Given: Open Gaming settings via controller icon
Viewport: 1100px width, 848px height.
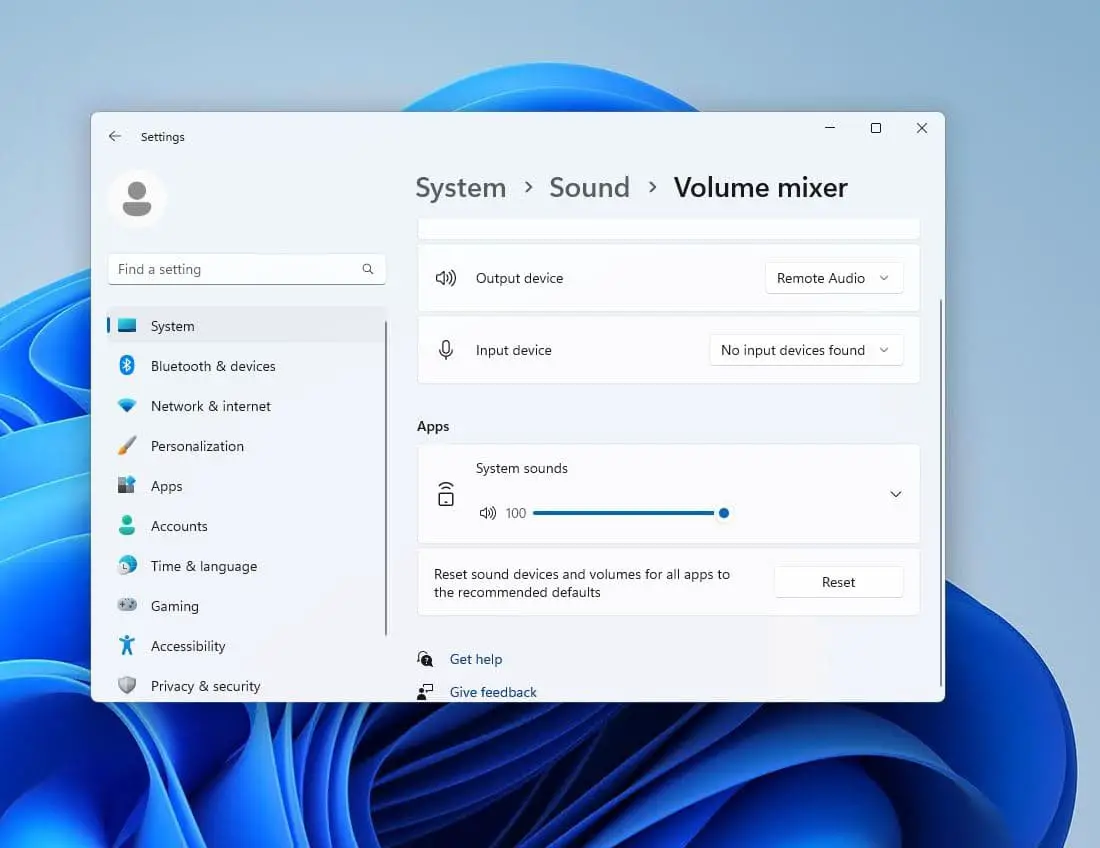Looking at the screenshot, I should (x=127, y=606).
